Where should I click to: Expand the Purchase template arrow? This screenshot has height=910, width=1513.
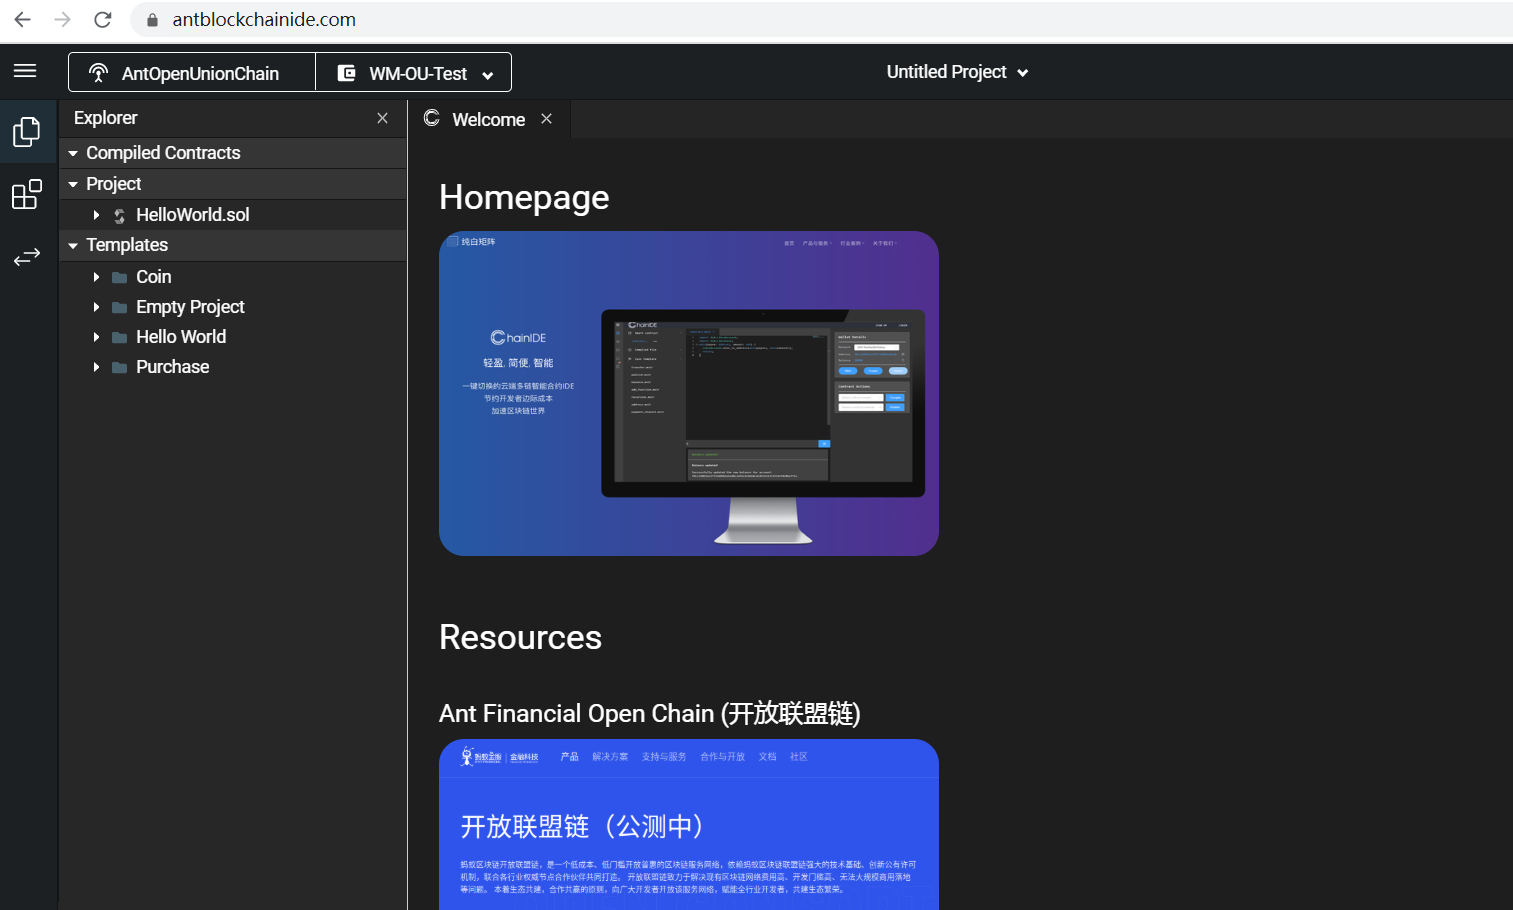pos(96,367)
